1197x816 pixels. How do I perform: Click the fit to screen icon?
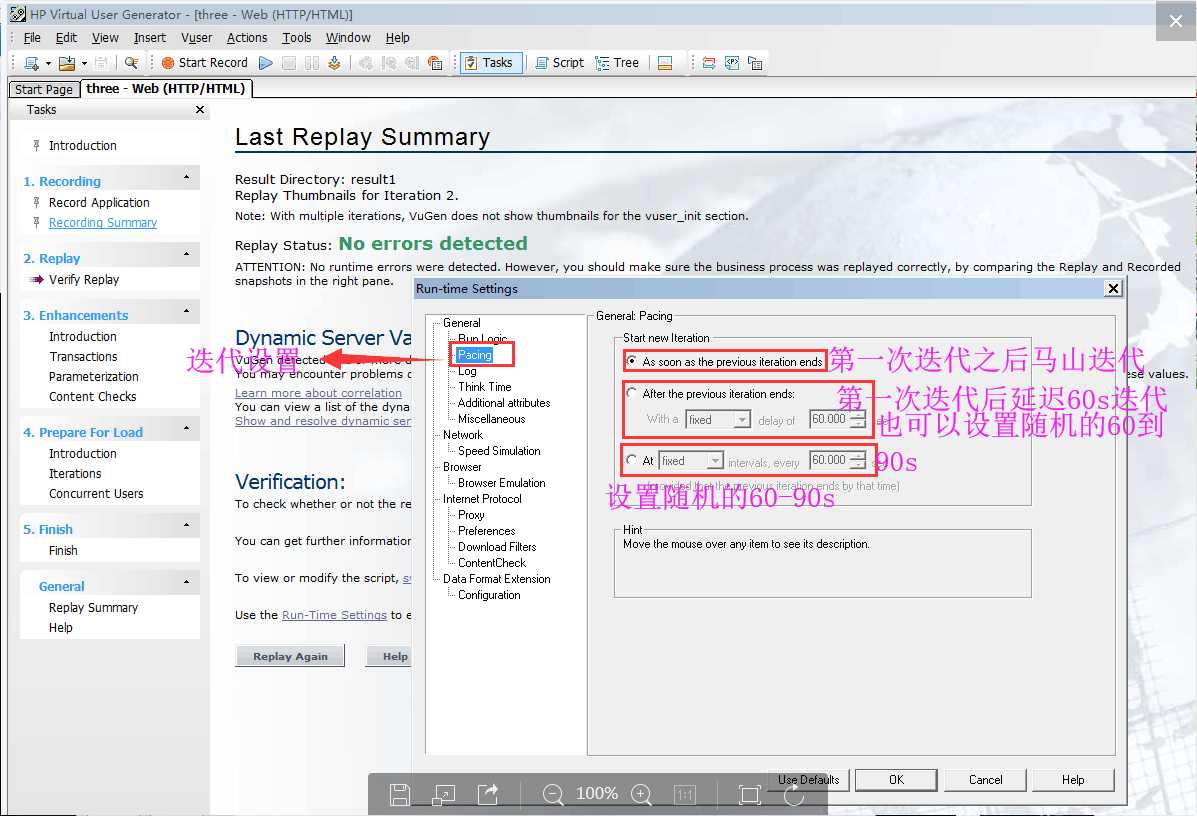[750, 795]
